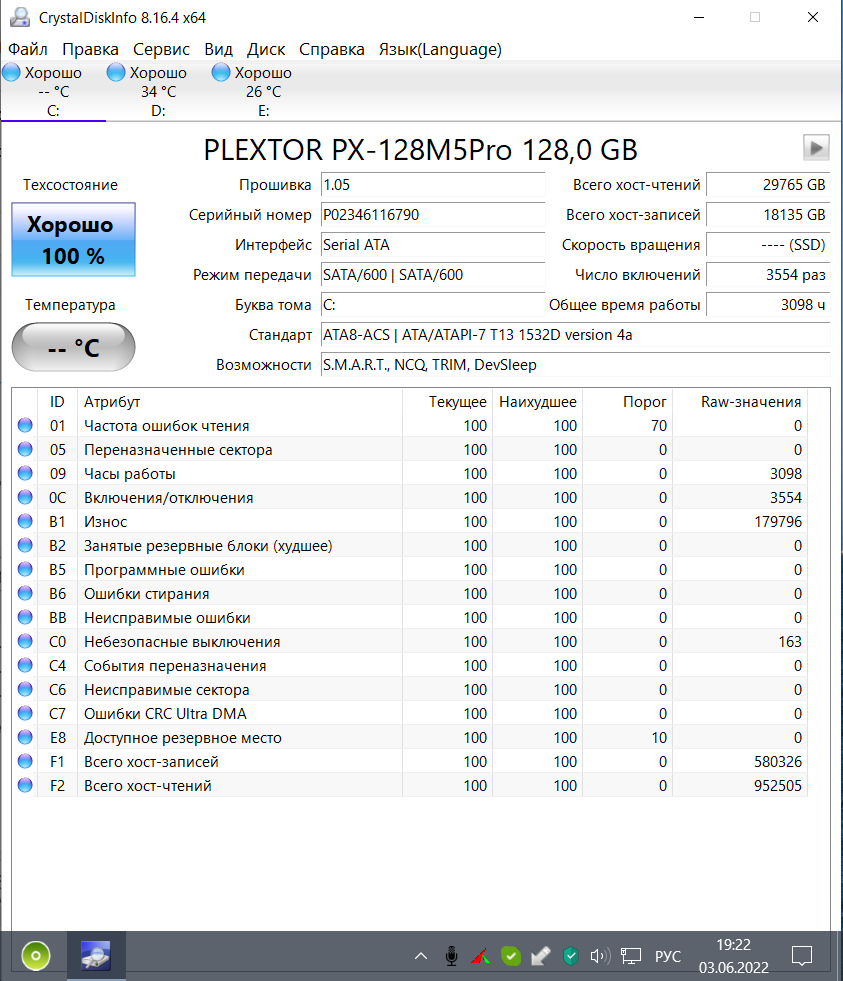Screen dimensions: 843x981
Task: Open the clock showing 19:22
Action: [x=733, y=956]
